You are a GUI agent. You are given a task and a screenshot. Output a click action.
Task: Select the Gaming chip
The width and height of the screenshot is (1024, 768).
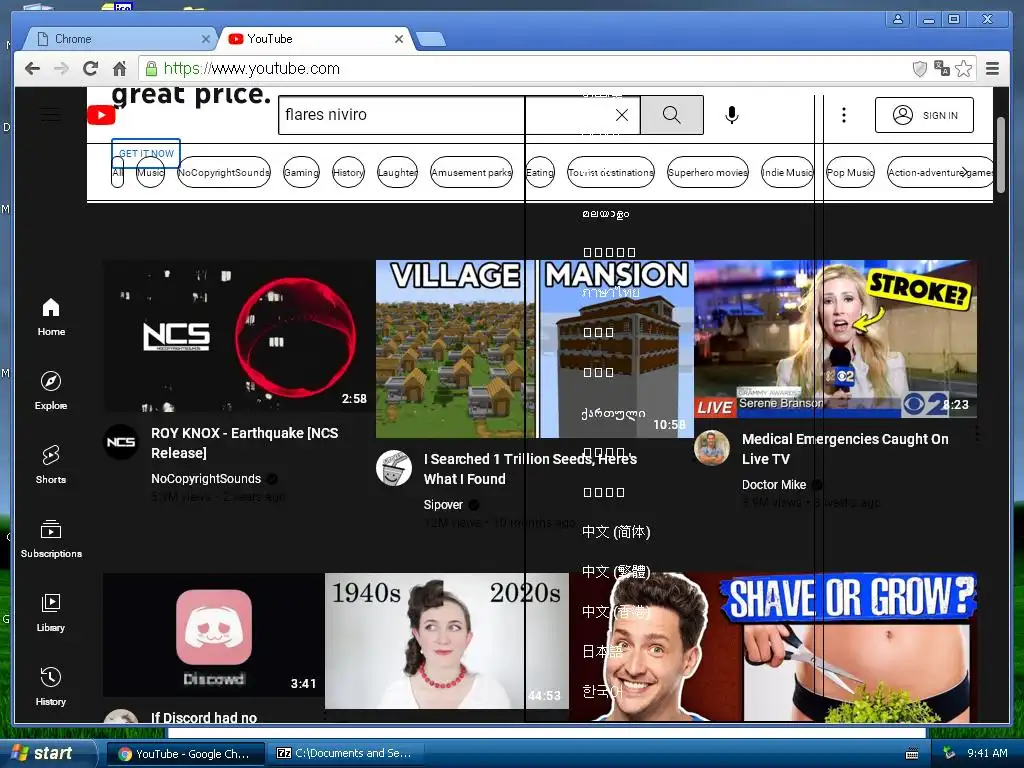click(x=301, y=172)
